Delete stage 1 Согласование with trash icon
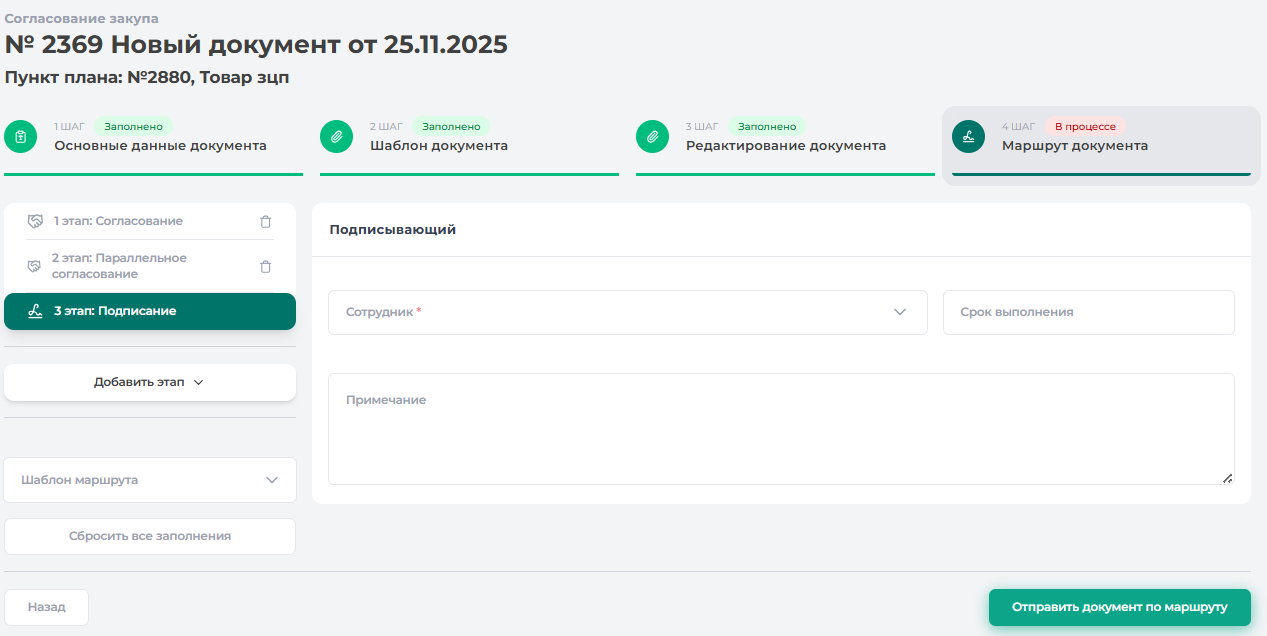Viewport: 1267px width, 636px height. click(x=265, y=222)
